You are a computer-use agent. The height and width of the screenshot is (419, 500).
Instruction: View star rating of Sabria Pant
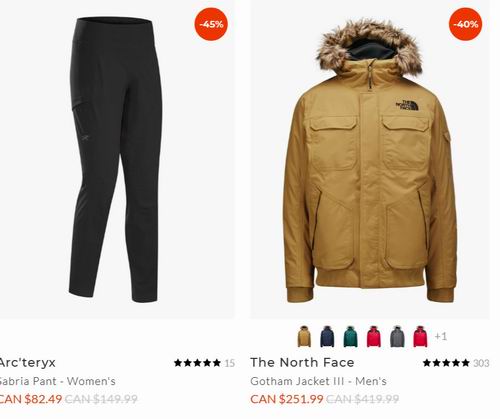(197, 363)
